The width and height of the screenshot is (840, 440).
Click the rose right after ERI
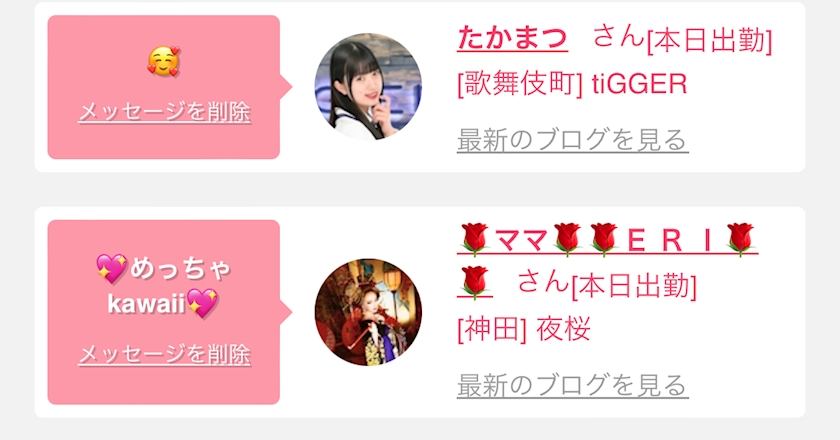(x=740, y=240)
